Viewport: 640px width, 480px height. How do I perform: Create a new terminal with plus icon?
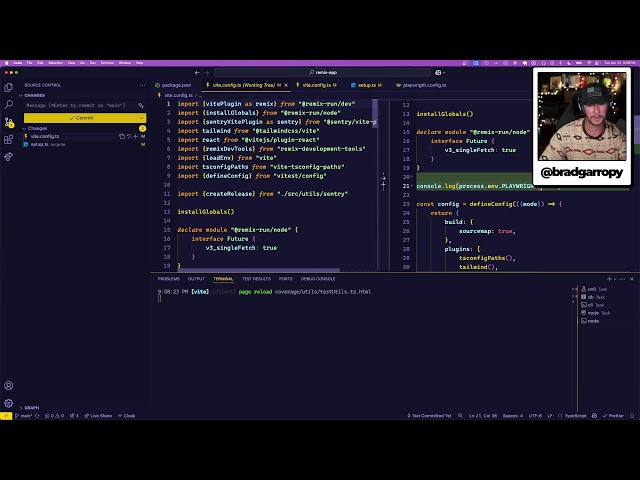609,279
